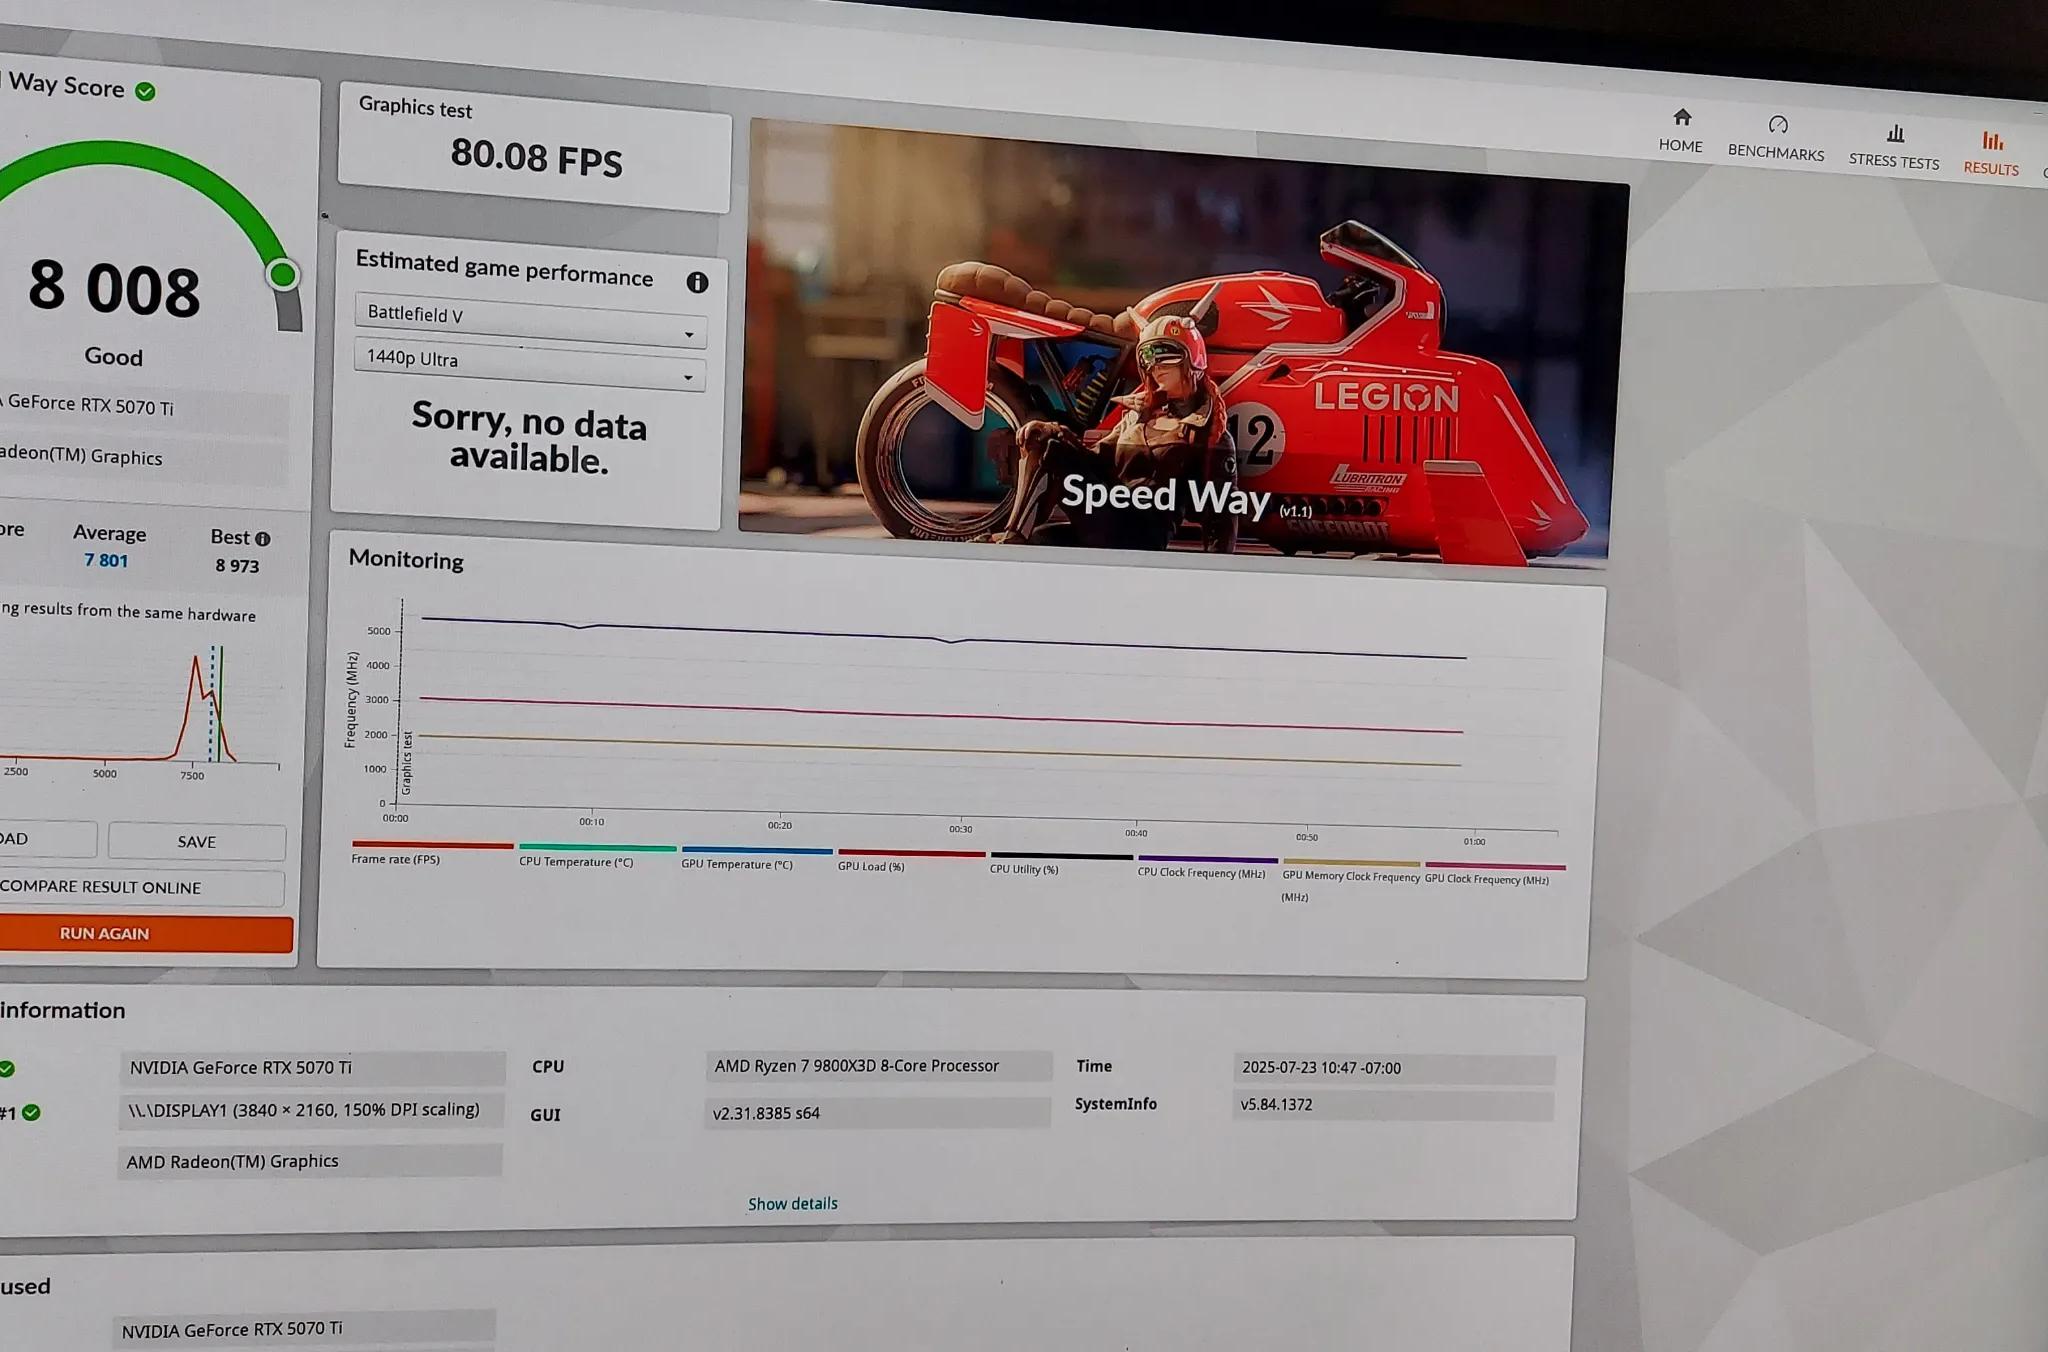Toggle GPU Load (%) legend series
The width and height of the screenshot is (2048, 1352).
(x=871, y=866)
